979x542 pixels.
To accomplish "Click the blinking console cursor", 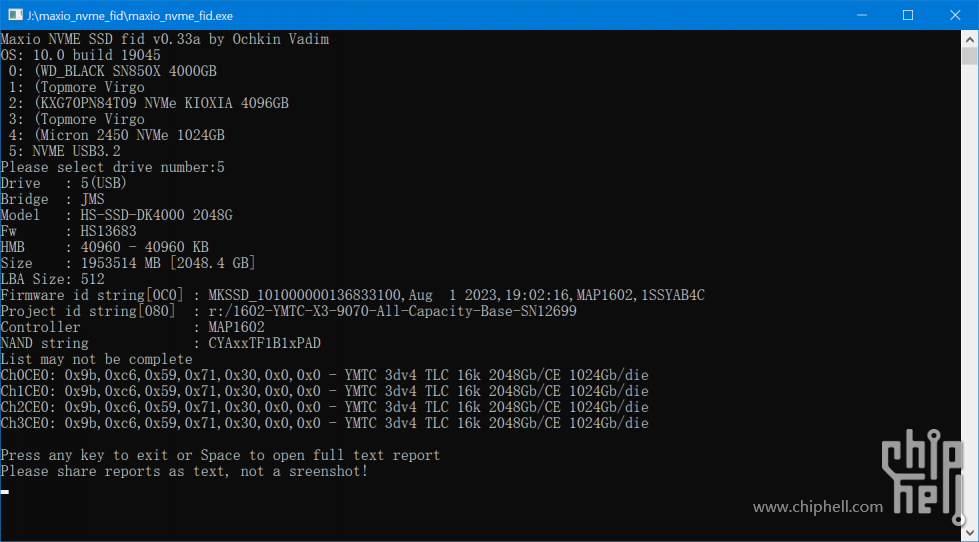I will pyautogui.click(x=4, y=492).
